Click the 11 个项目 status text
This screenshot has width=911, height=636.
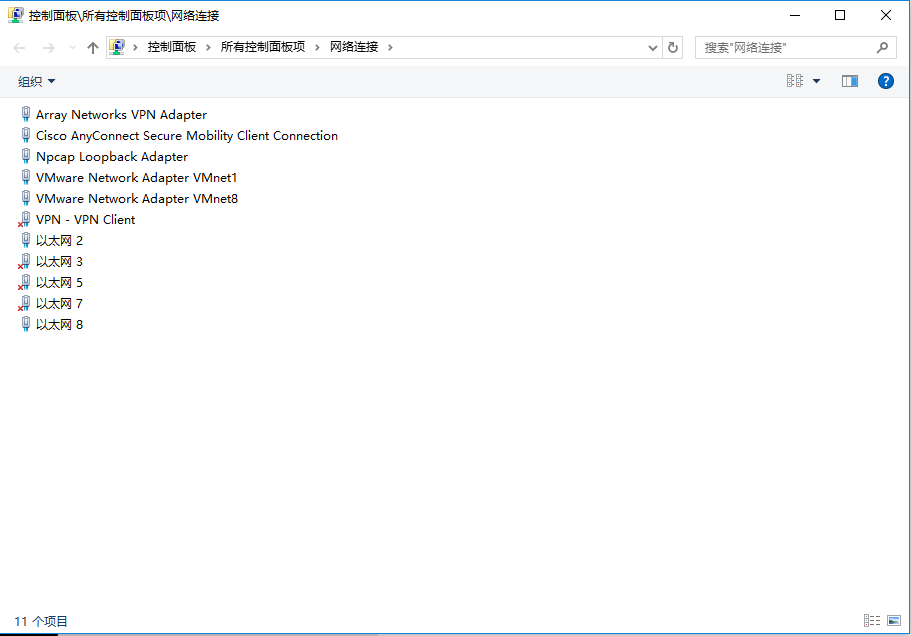coord(41,621)
